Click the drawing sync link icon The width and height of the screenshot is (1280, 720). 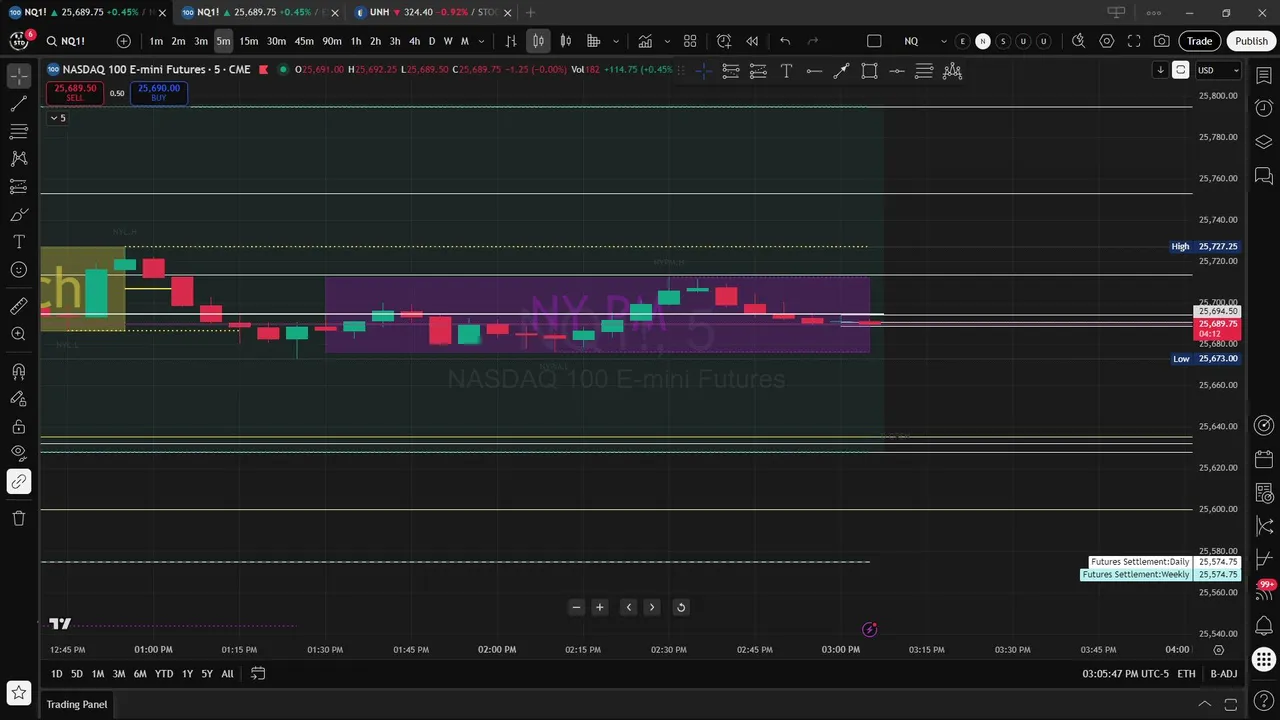18,481
